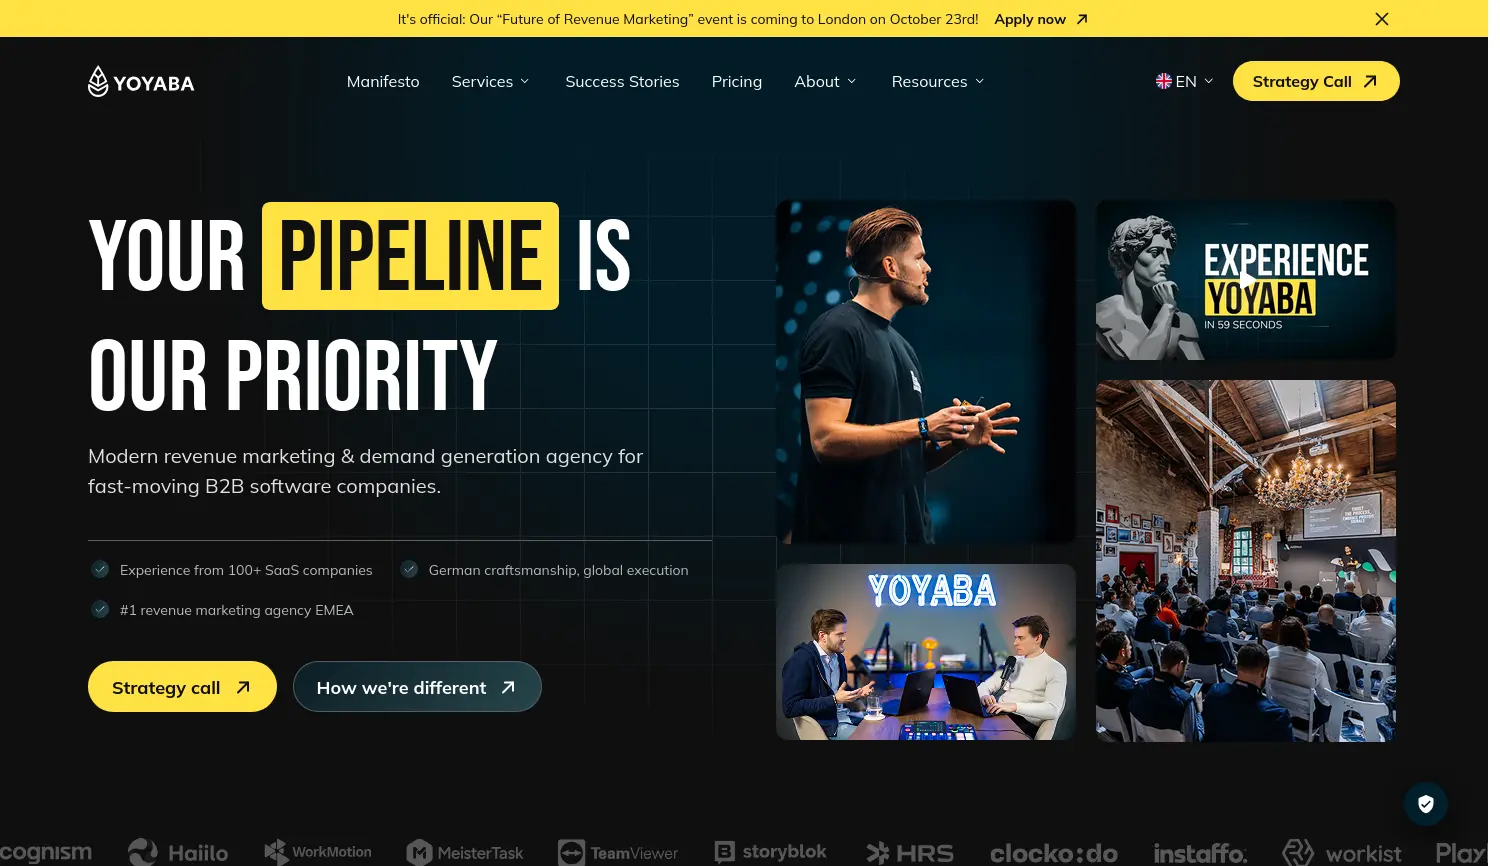Click the 'How we're different' button
Screen dimensions: 1500x866
point(417,687)
